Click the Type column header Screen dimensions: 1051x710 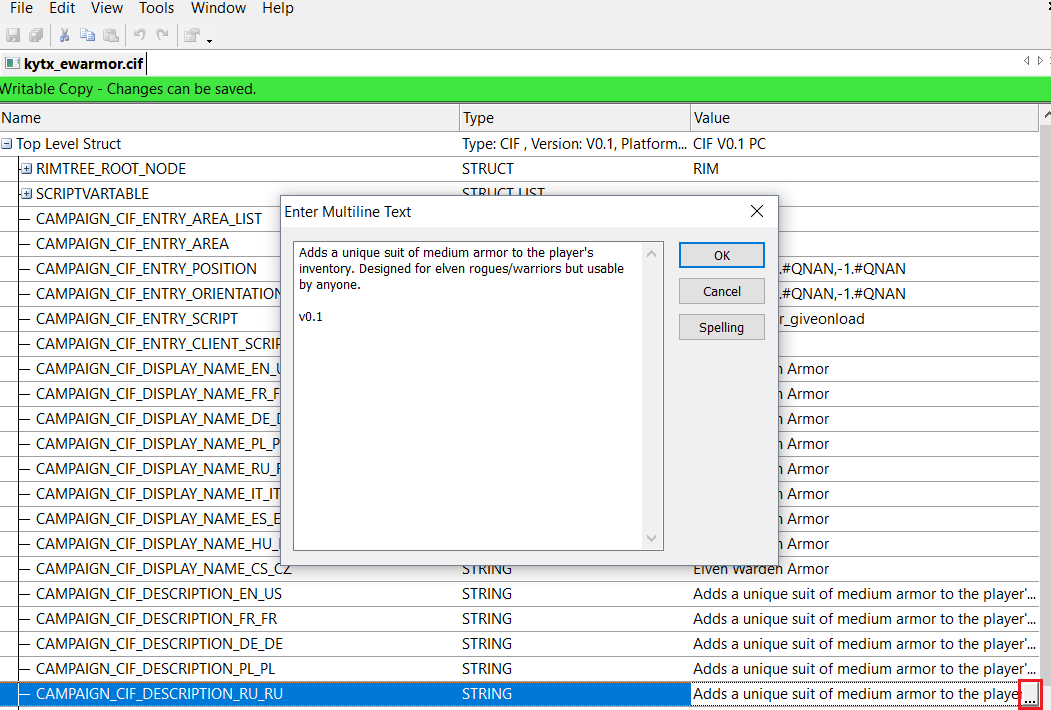pyautogui.click(x=575, y=118)
